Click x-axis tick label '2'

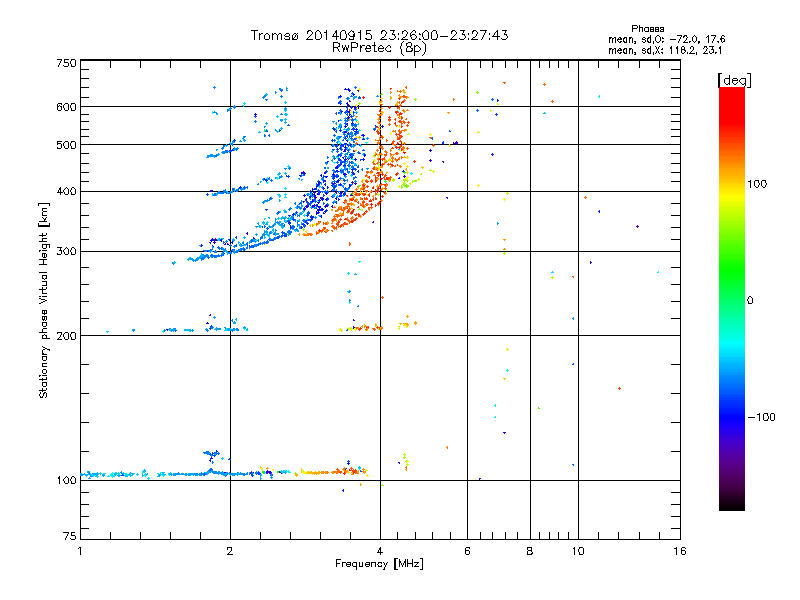click(230, 551)
